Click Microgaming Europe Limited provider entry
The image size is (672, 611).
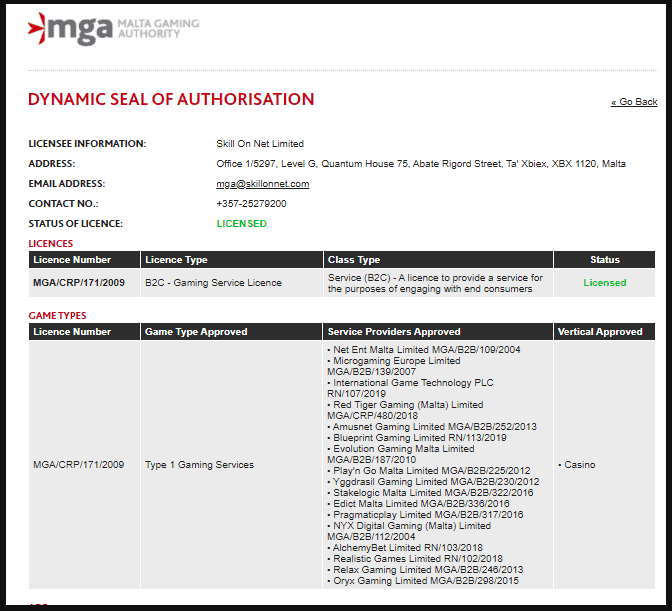pyautogui.click(x=394, y=366)
